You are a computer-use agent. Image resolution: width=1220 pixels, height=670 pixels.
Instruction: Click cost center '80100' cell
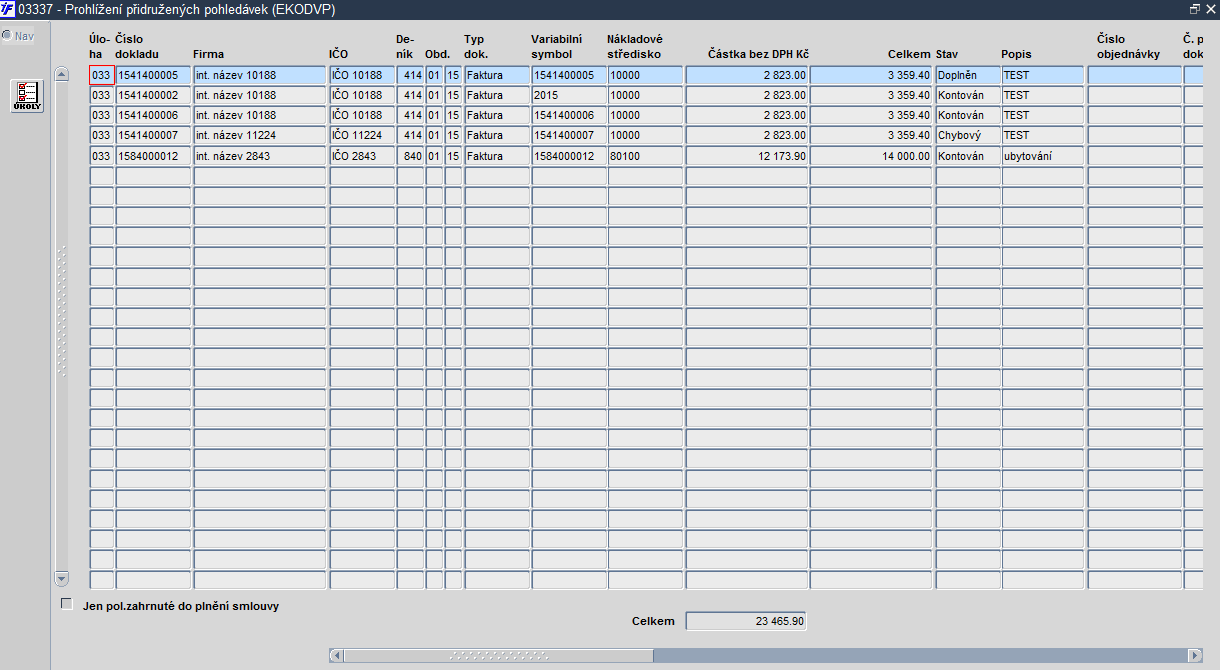pos(645,156)
